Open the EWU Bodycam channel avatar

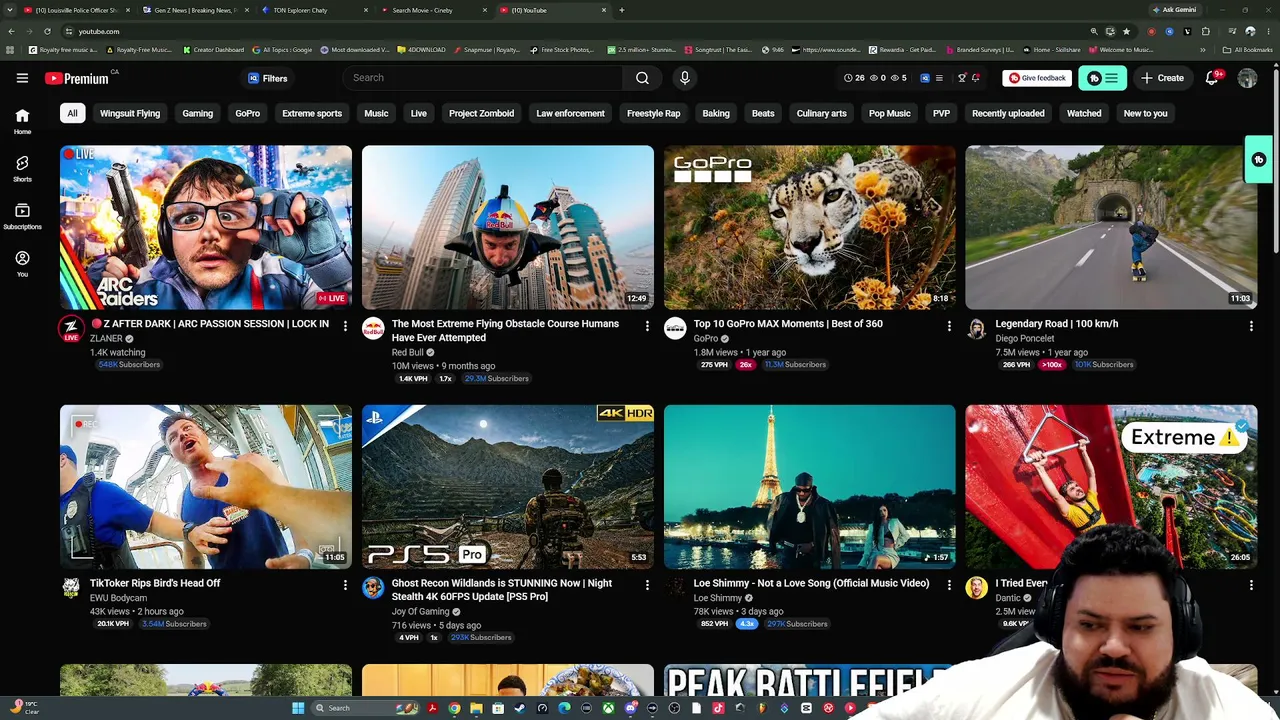pos(71,588)
